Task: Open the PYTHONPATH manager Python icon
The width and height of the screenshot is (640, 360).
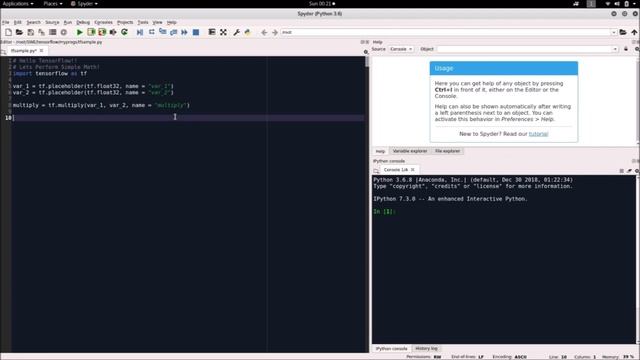Action: point(247,32)
